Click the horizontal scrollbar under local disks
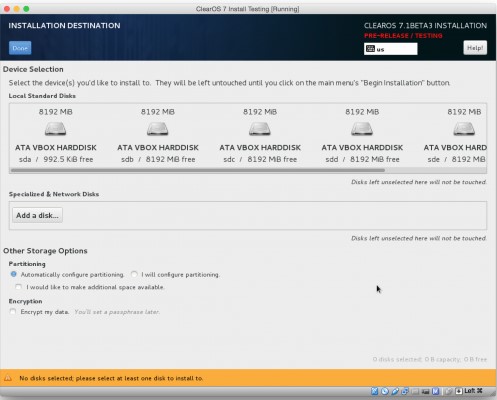 198,170
